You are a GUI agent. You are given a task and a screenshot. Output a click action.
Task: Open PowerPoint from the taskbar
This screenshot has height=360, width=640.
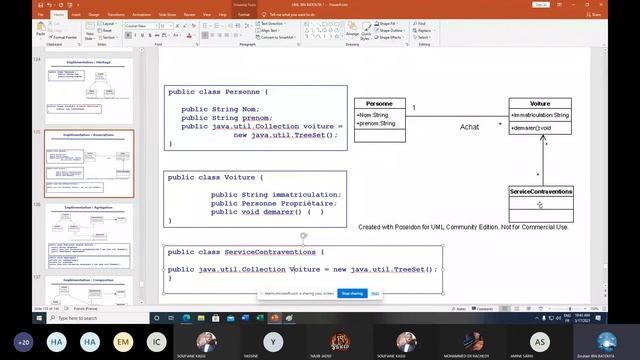pyautogui.click(x=275, y=318)
